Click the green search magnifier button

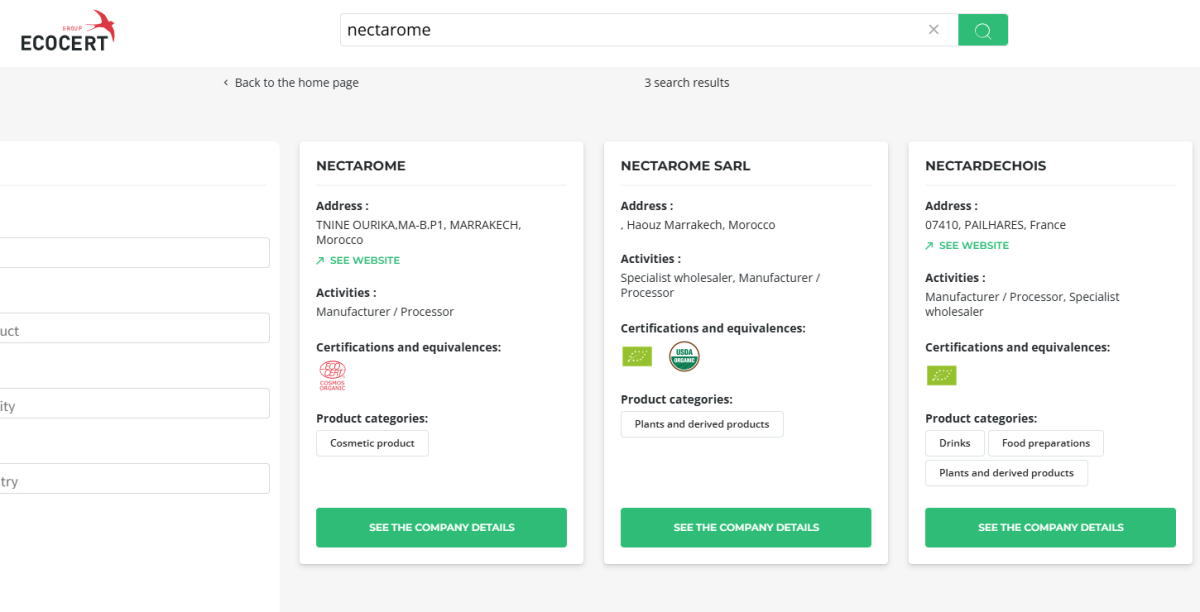coord(982,30)
